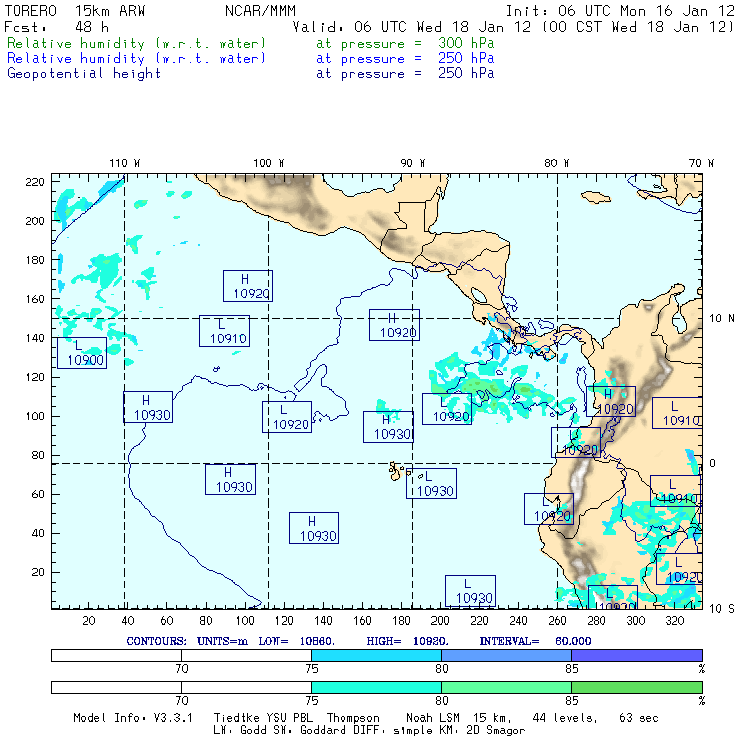Select the 'LOW= 10860.' contour value
740x740 pixels.
pos(296,641)
